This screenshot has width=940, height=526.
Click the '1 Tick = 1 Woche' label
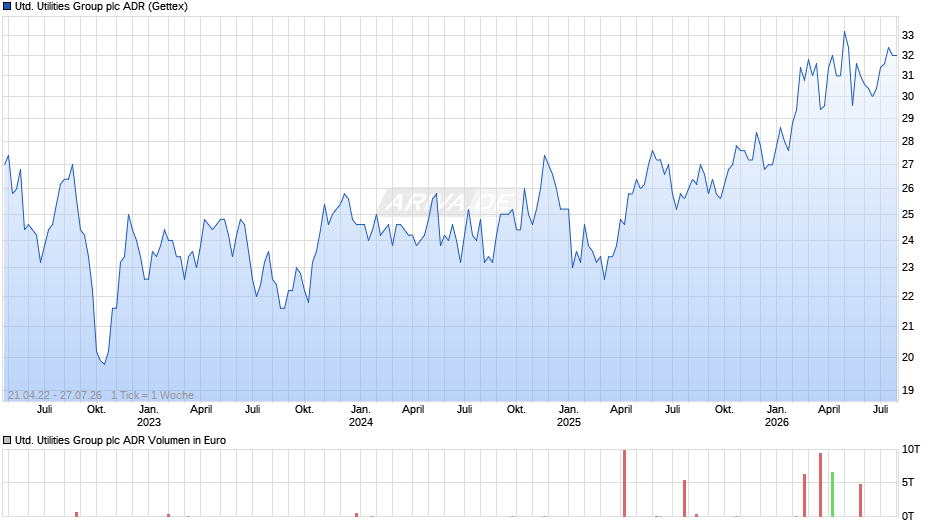(x=152, y=396)
